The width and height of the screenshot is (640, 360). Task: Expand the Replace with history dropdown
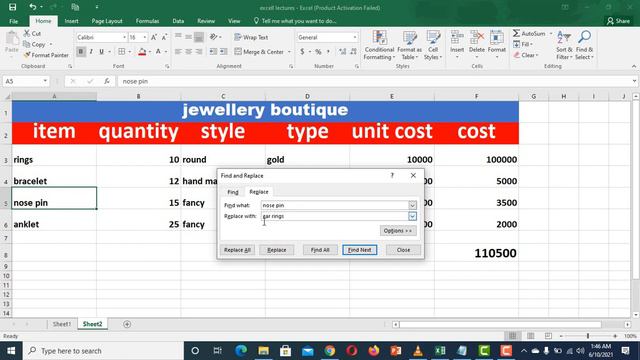pos(412,216)
